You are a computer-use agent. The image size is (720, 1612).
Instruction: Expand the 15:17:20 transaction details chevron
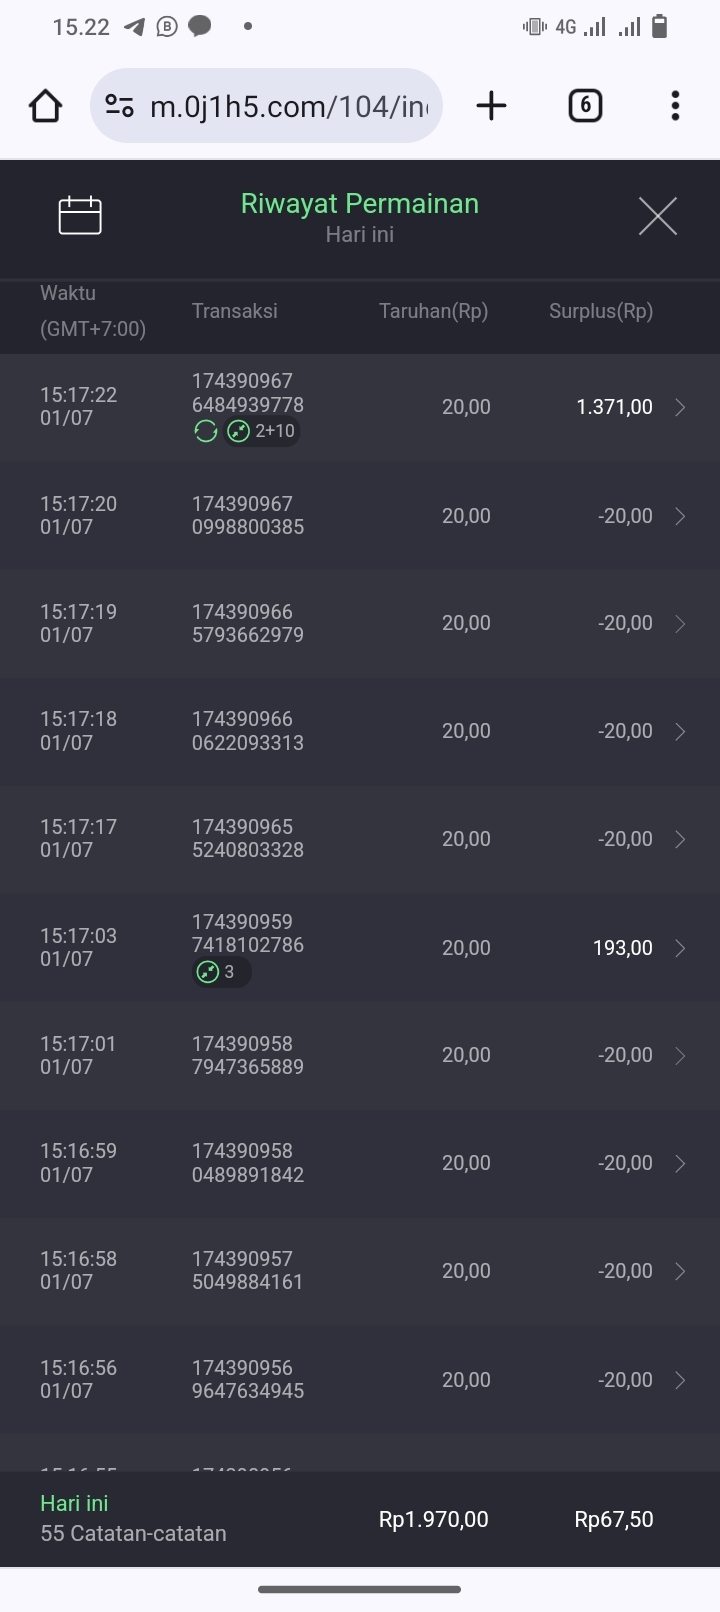pyautogui.click(x=680, y=516)
